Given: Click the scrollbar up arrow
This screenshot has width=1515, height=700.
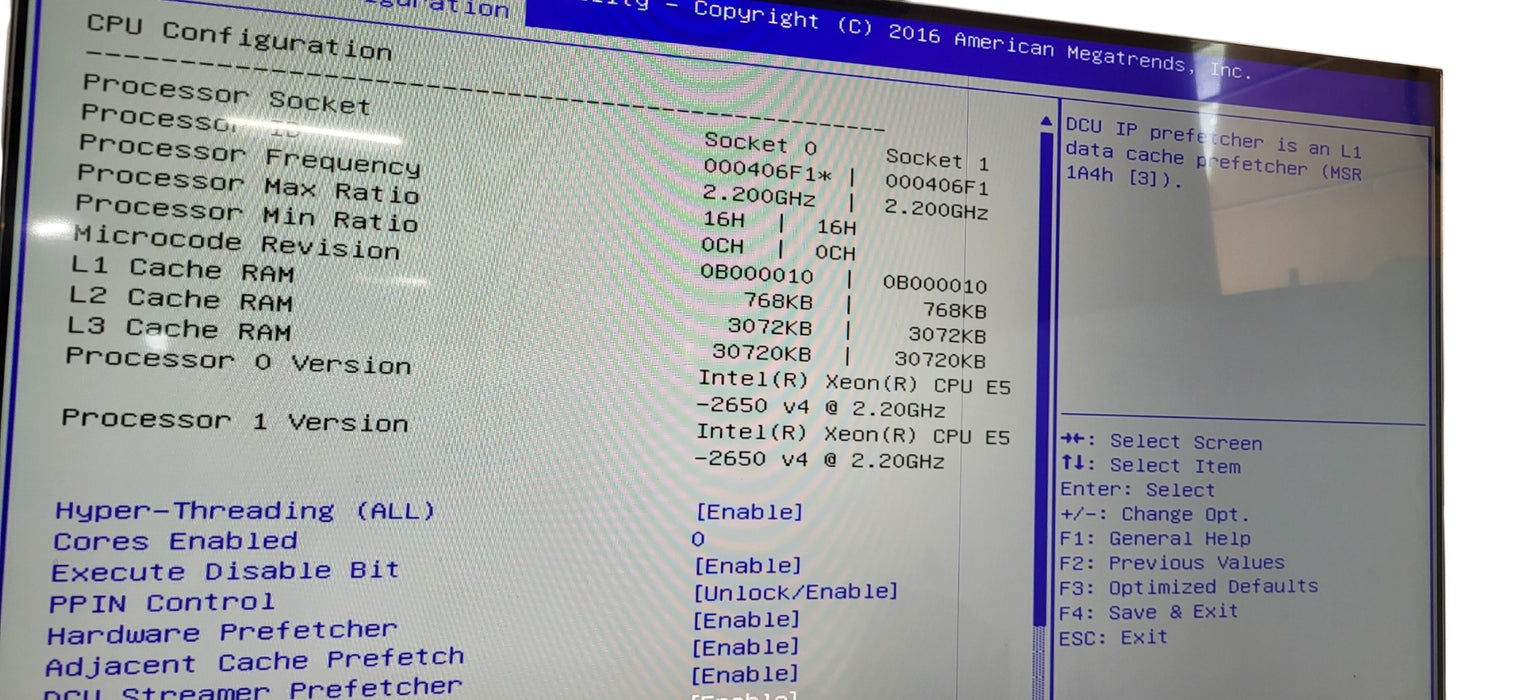Looking at the screenshot, I should tap(1046, 122).
